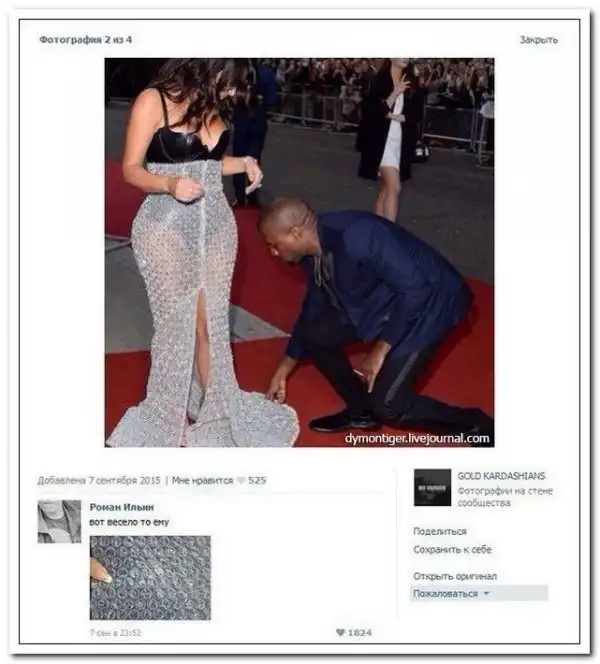Click the Мне нравится link
The height and width of the screenshot is (664, 600).
202,480
